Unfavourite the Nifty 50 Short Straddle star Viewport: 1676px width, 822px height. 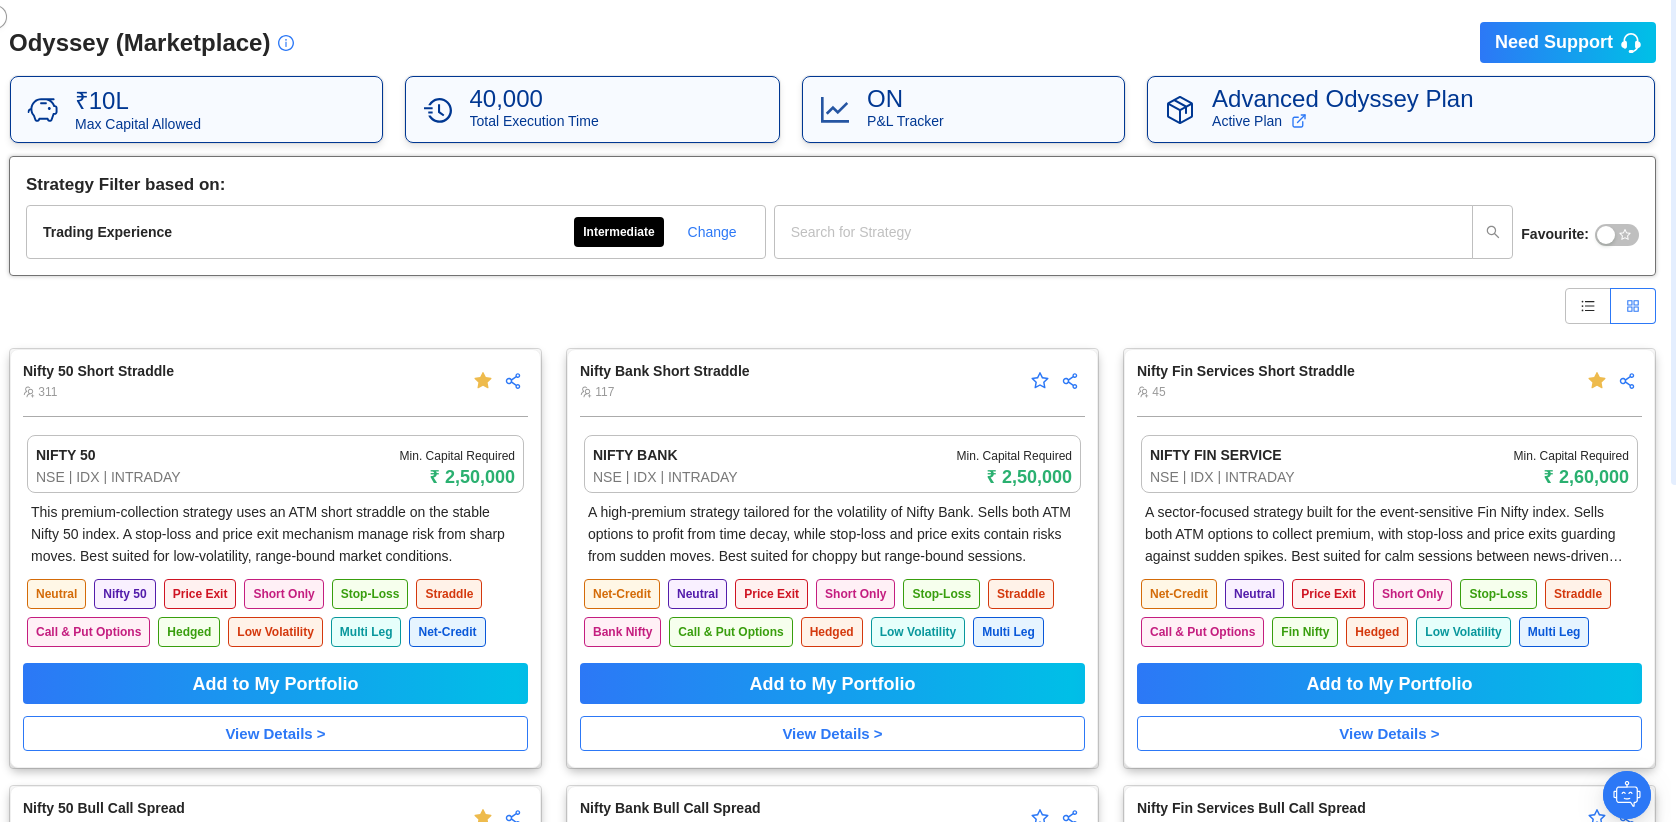[x=483, y=381]
